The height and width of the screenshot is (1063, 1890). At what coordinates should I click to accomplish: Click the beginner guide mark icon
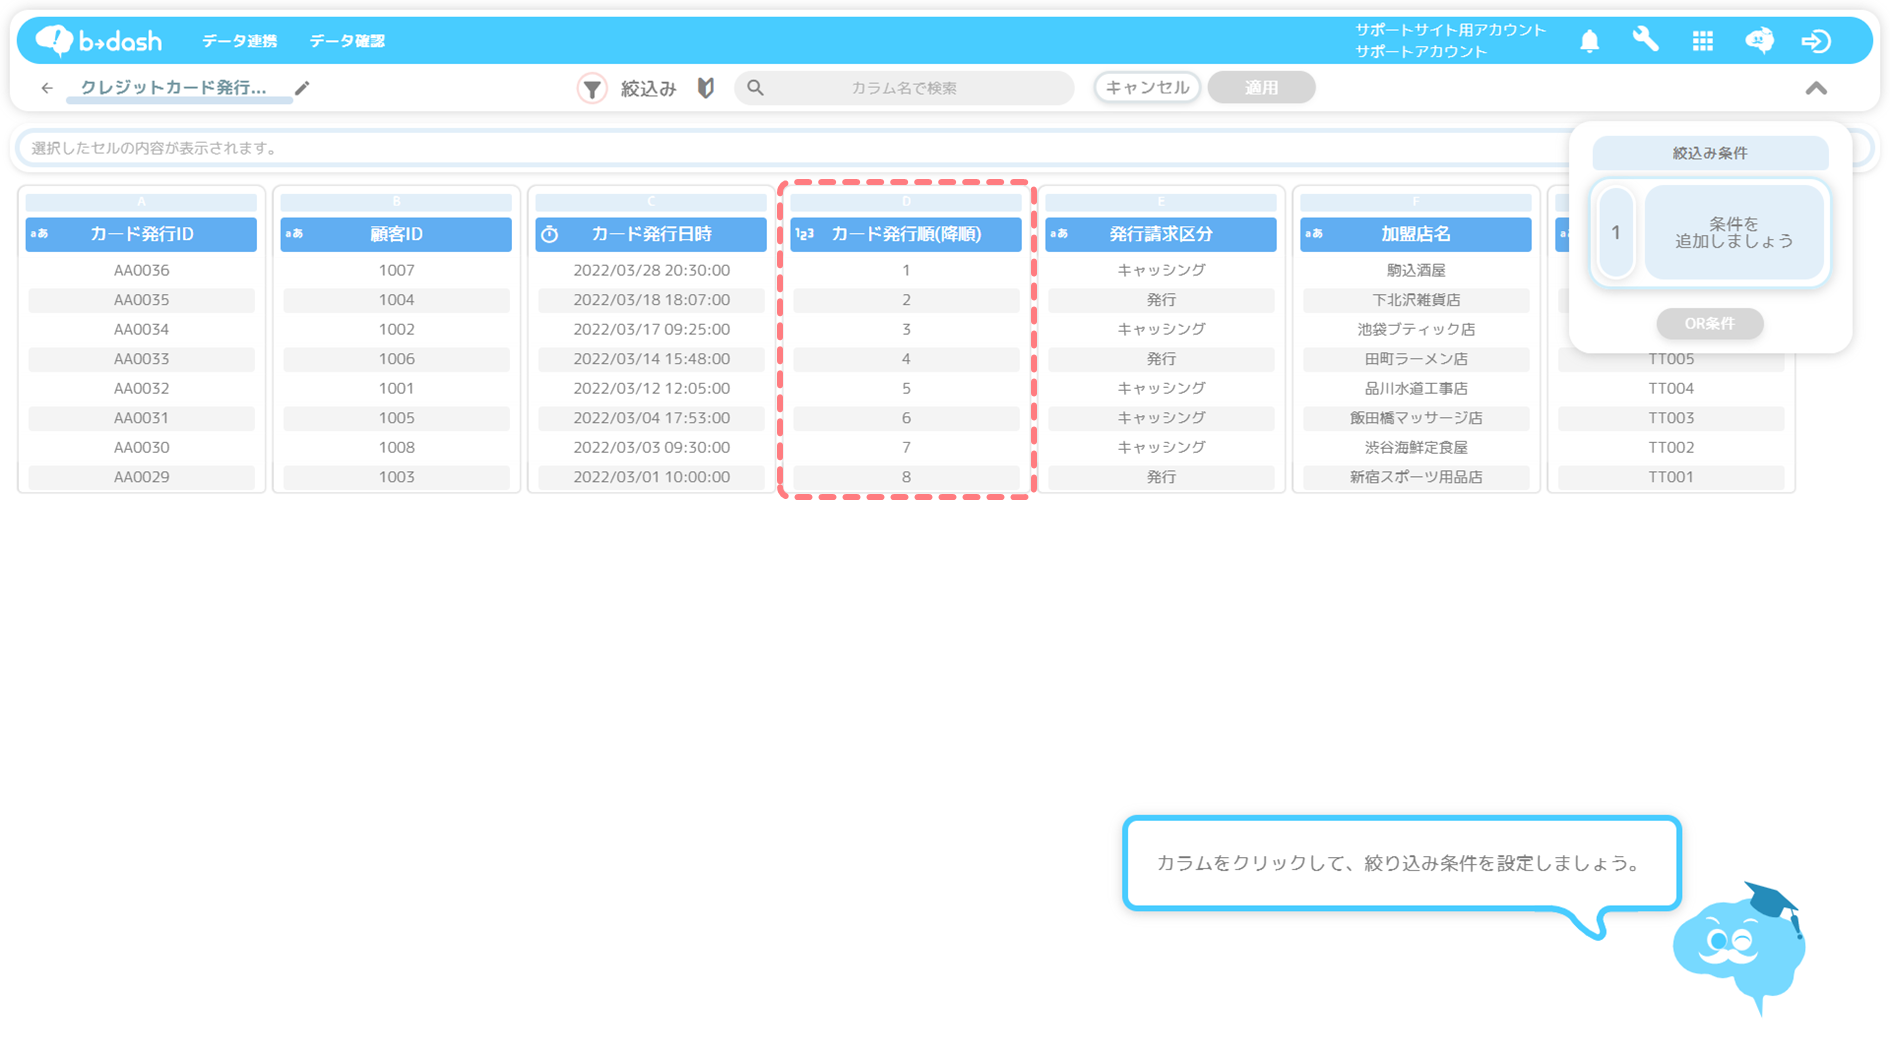pyautogui.click(x=706, y=88)
